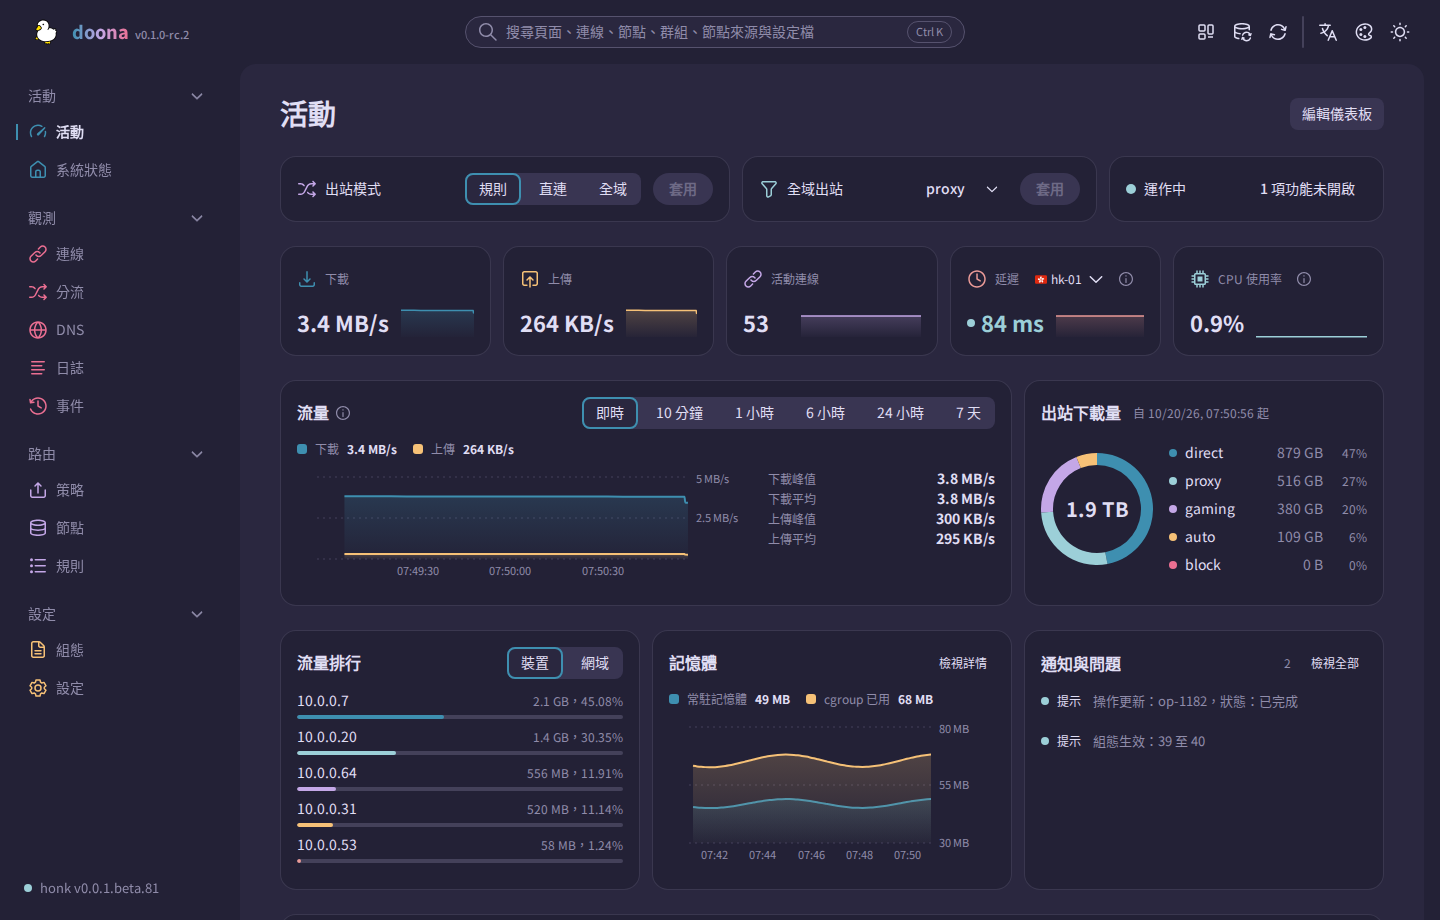Open 檢視詳情 link in memory card
This screenshot has height=920, width=1440.
(963, 663)
